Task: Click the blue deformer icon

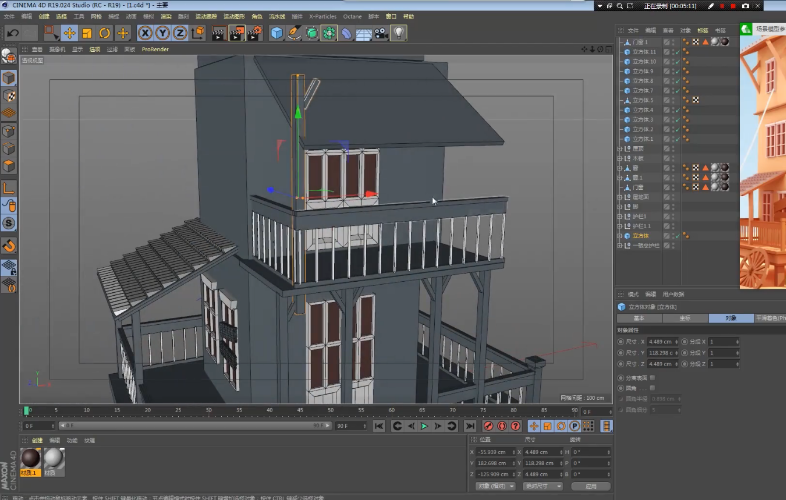Action: (x=346, y=33)
